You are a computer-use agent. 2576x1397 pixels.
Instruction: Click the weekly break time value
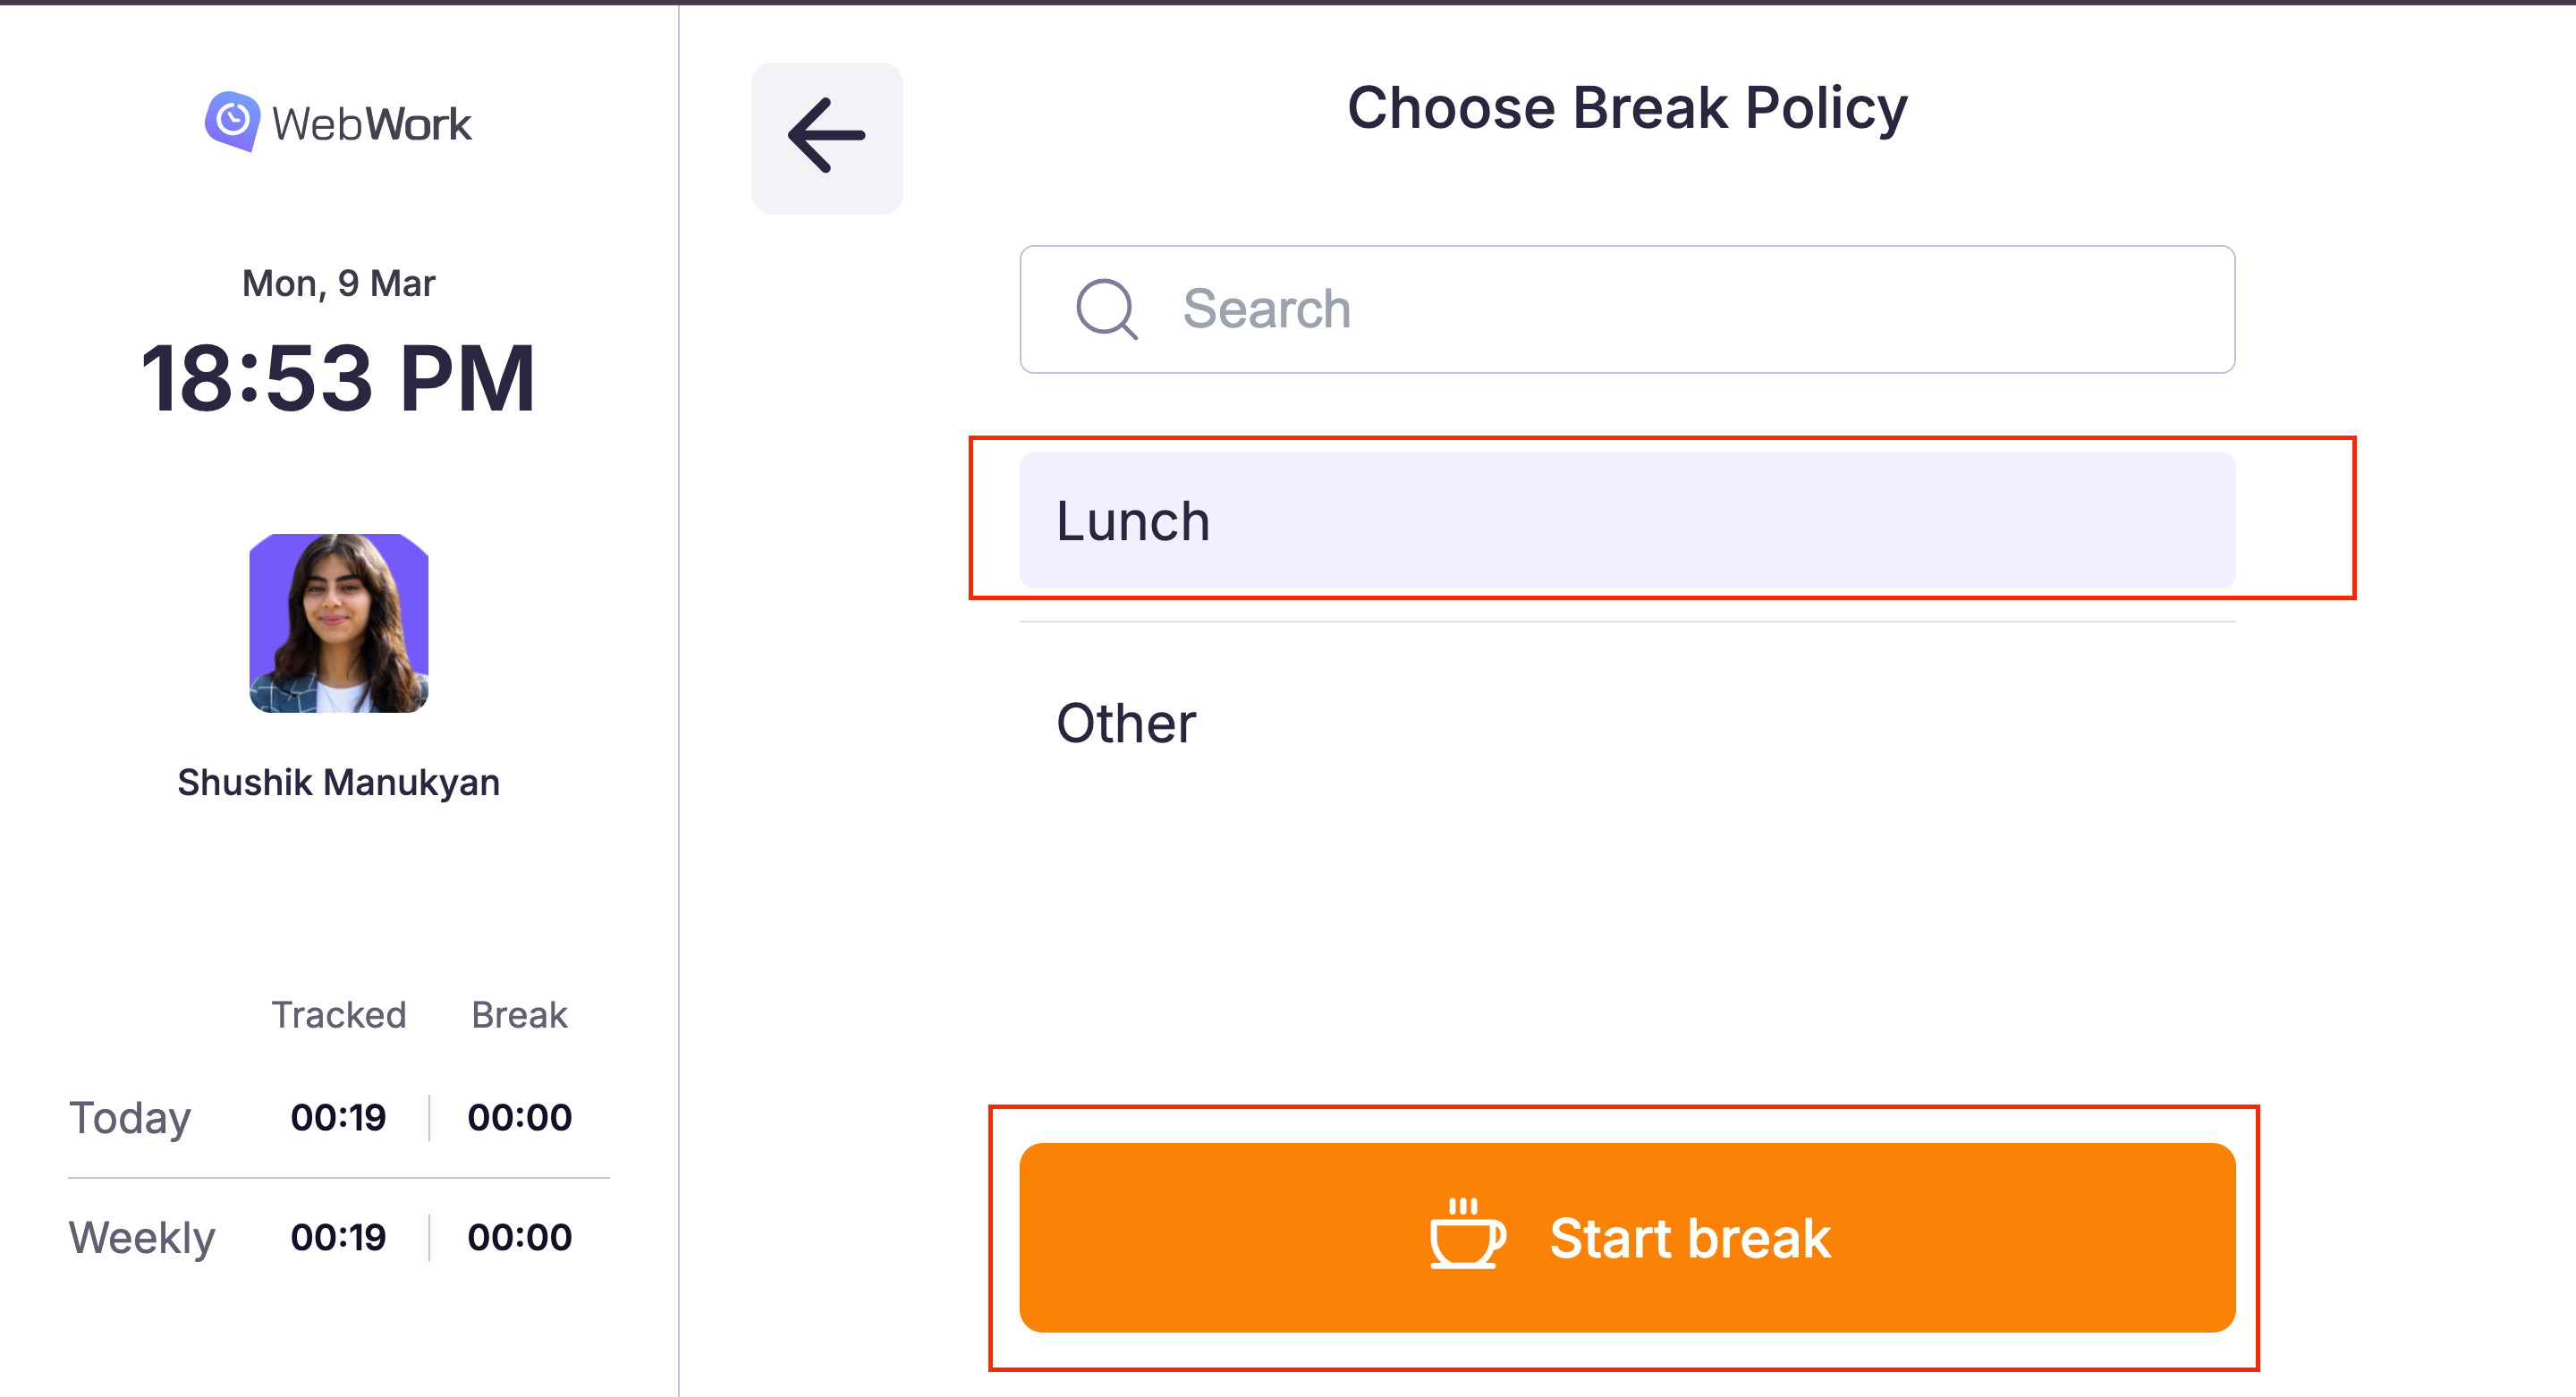pos(519,1237)
